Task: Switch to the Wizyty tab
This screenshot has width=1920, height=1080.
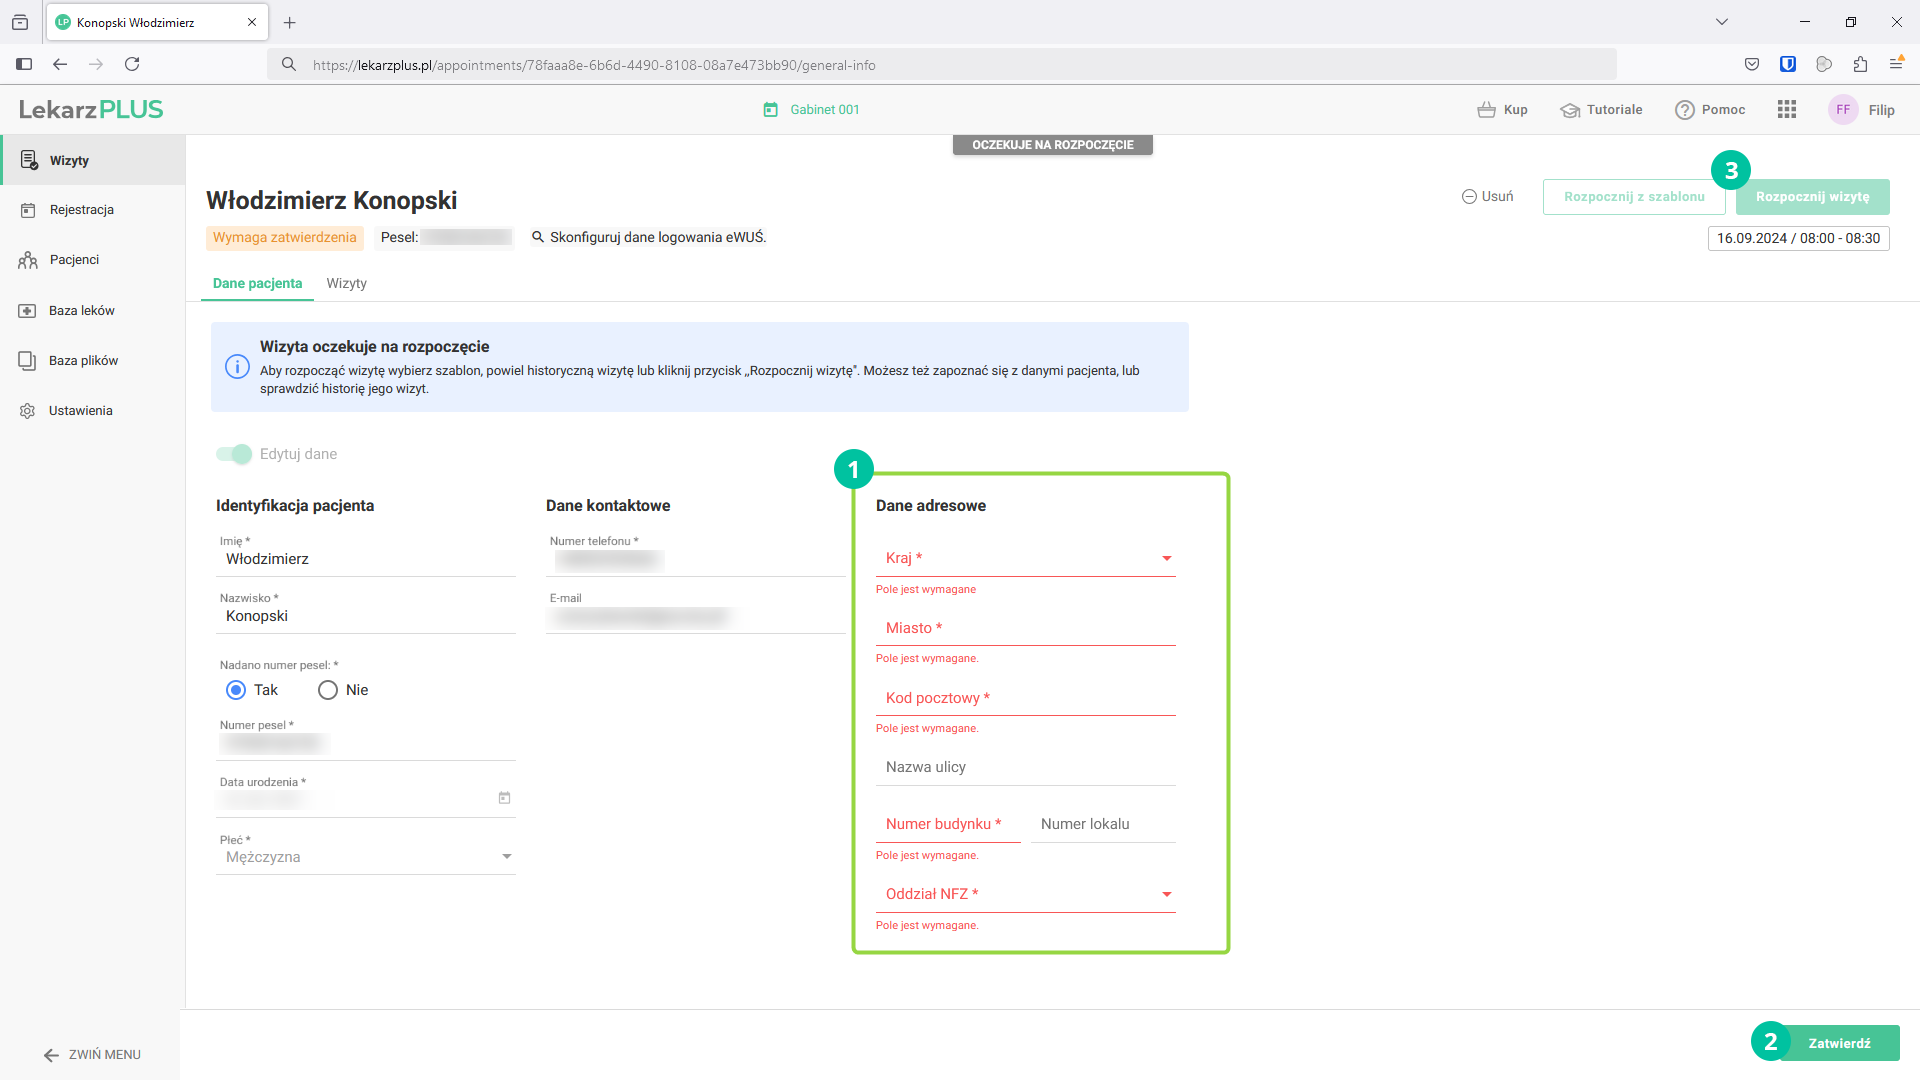Action: (346, 284)
